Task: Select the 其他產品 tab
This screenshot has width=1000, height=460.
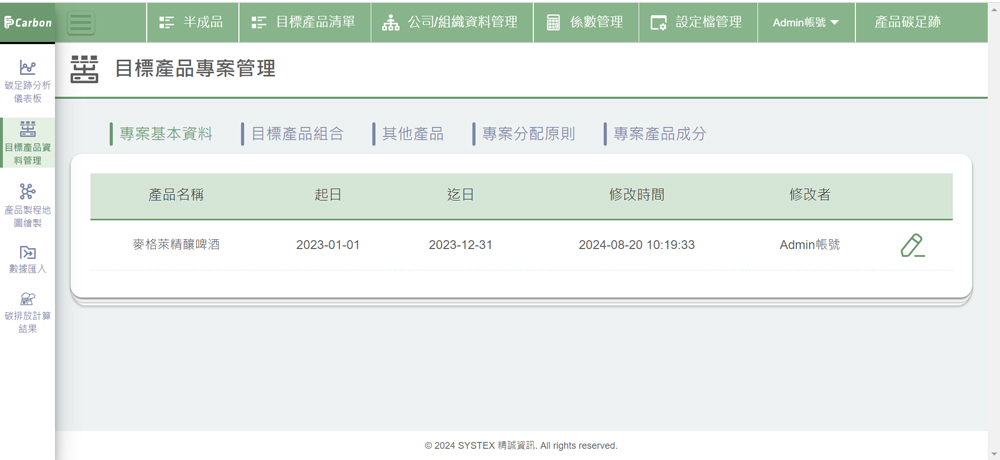Action: [412, 134]
